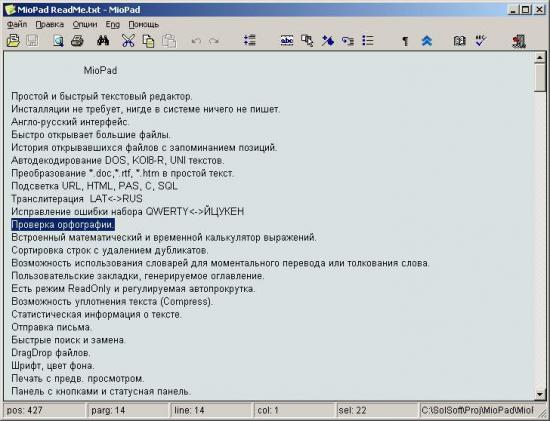The height and width of the screenshot is (421, 550).
Task: Click the blue star arrow icon
Action: (x=328, y=41)
